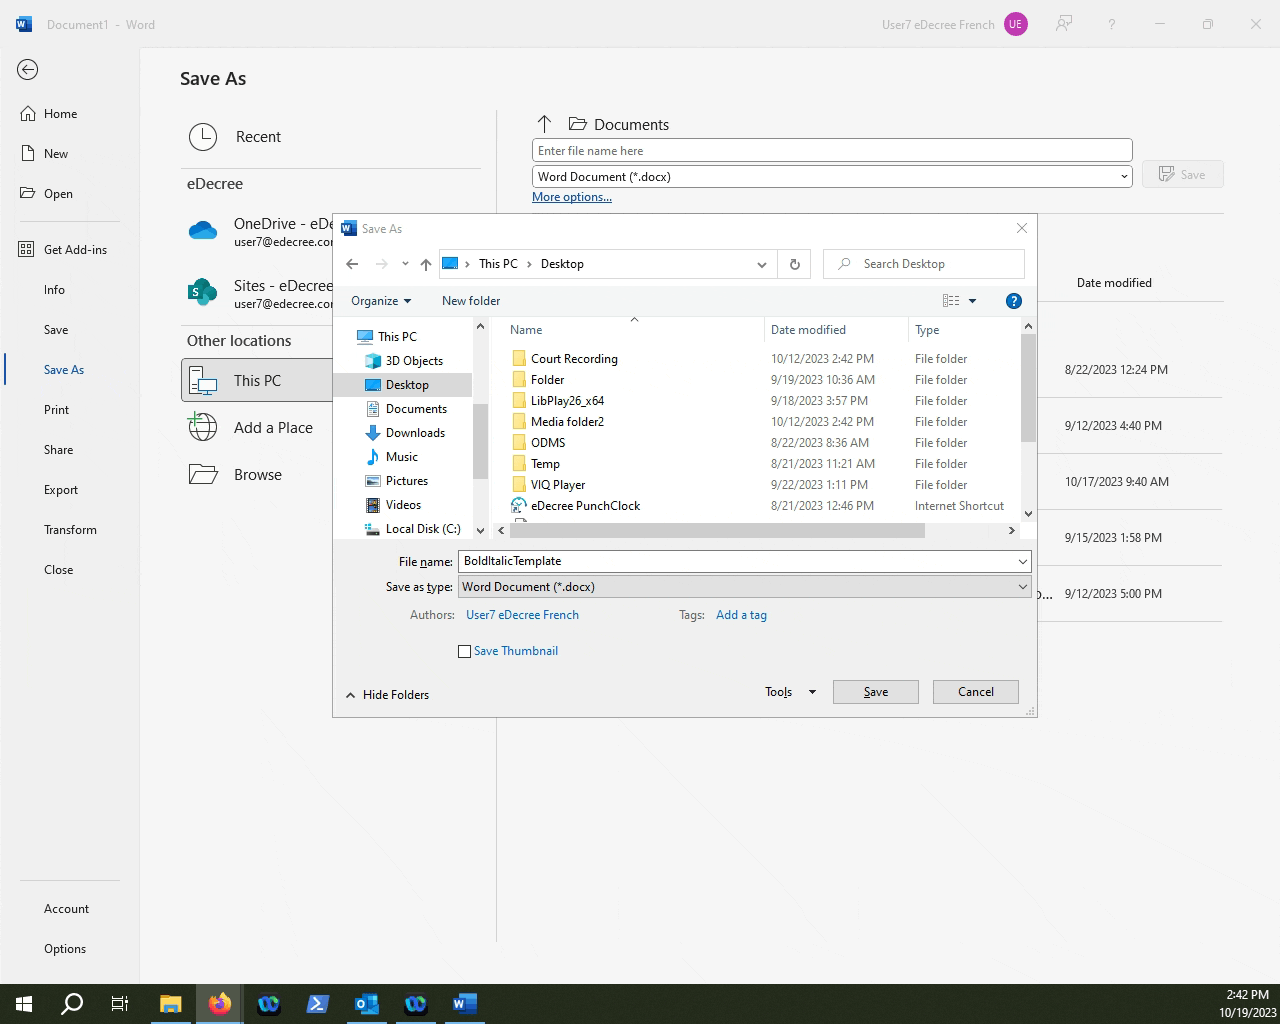Click the SharePoint Sites icon
1280x1024 pixels.
[x=203, y=292]
